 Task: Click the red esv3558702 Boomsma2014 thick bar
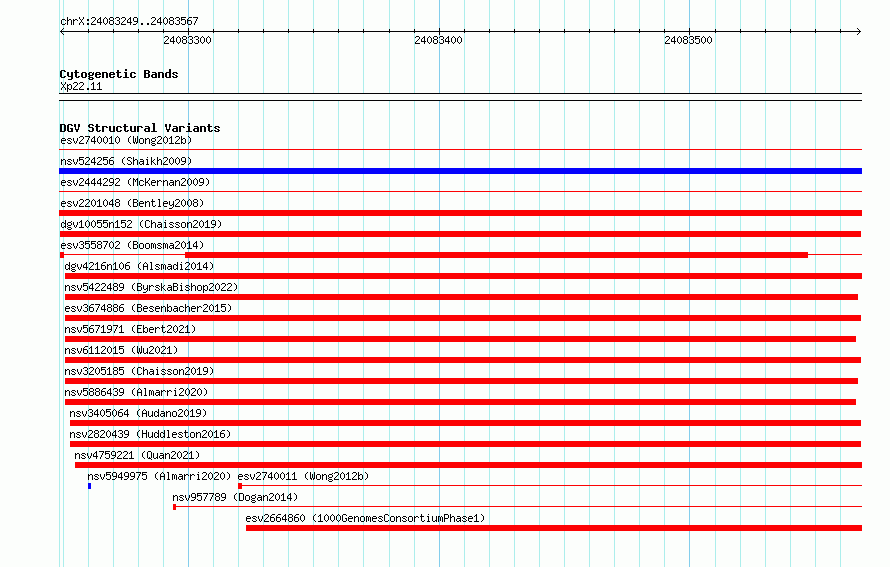pos(497,255)
